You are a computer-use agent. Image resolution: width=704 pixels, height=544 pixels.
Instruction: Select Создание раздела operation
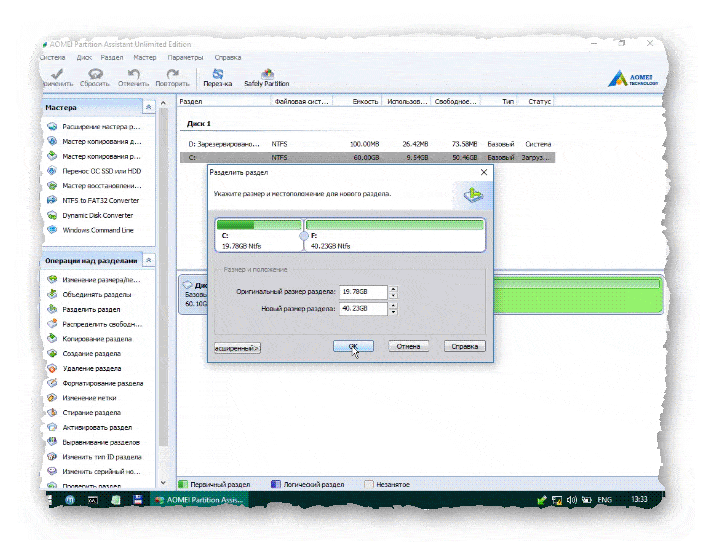click(84, 354)
